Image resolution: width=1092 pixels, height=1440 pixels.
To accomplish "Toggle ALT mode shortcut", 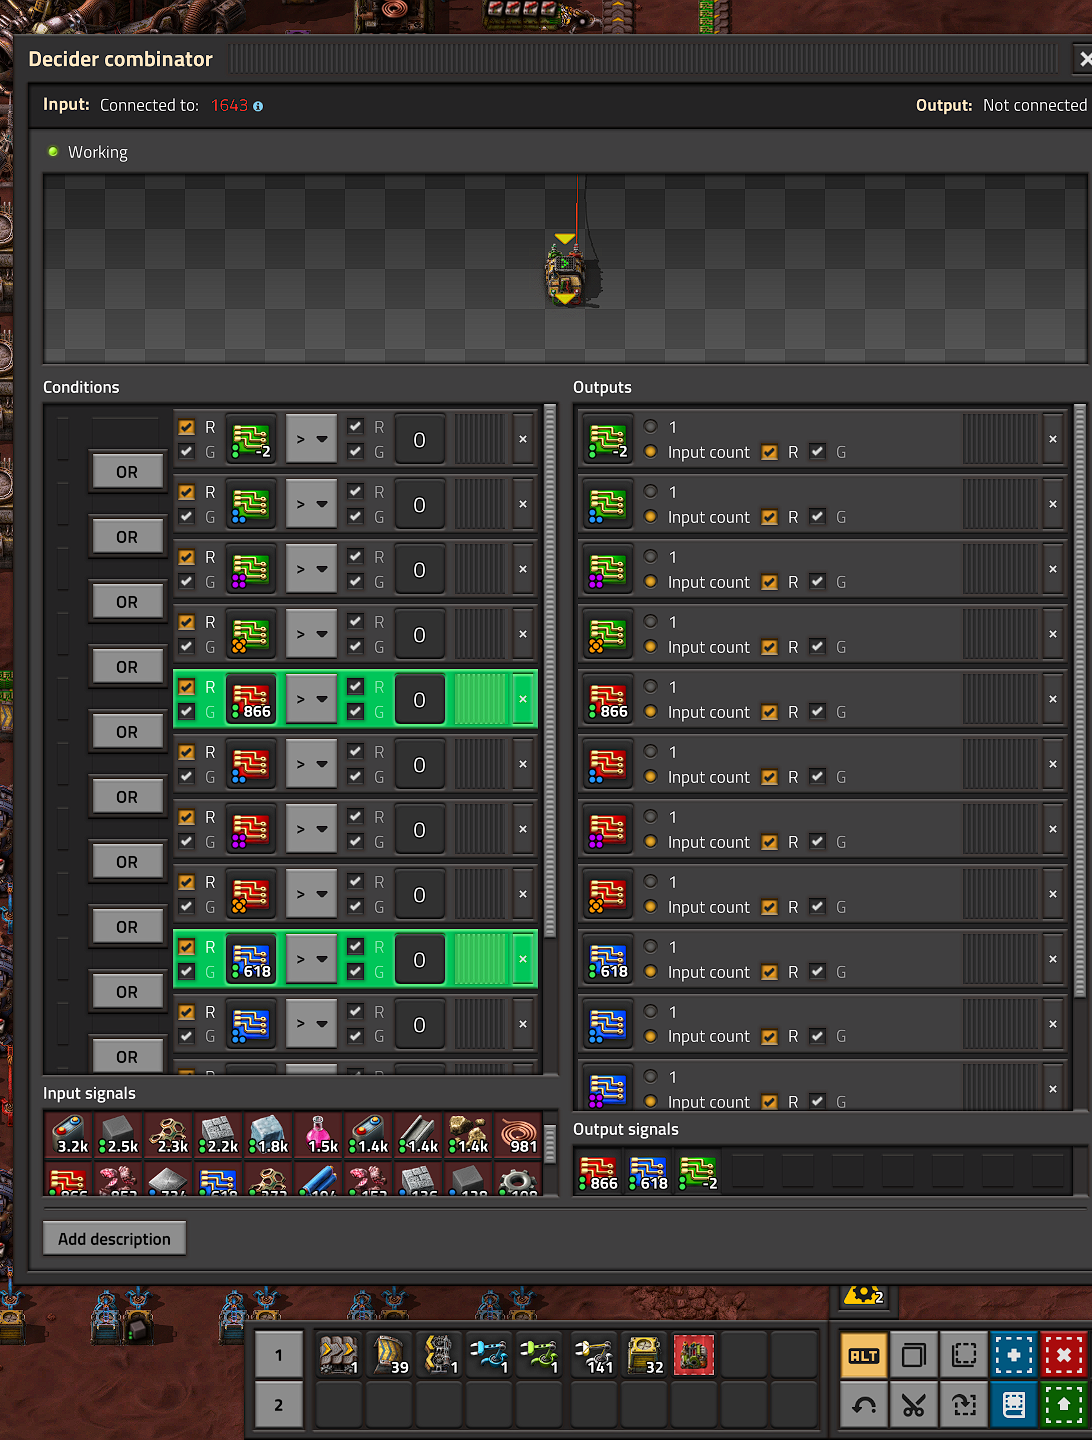I will pyautogui.click(x=863, y=1356).
